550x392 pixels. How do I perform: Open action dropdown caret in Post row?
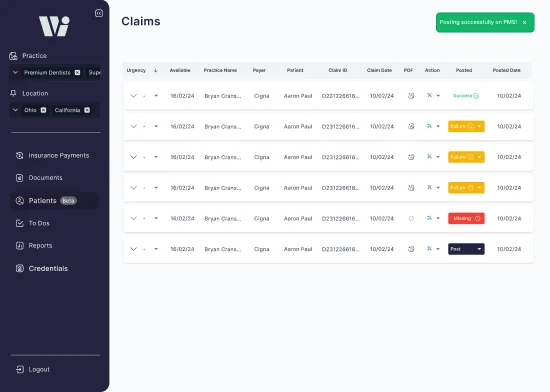438,249
